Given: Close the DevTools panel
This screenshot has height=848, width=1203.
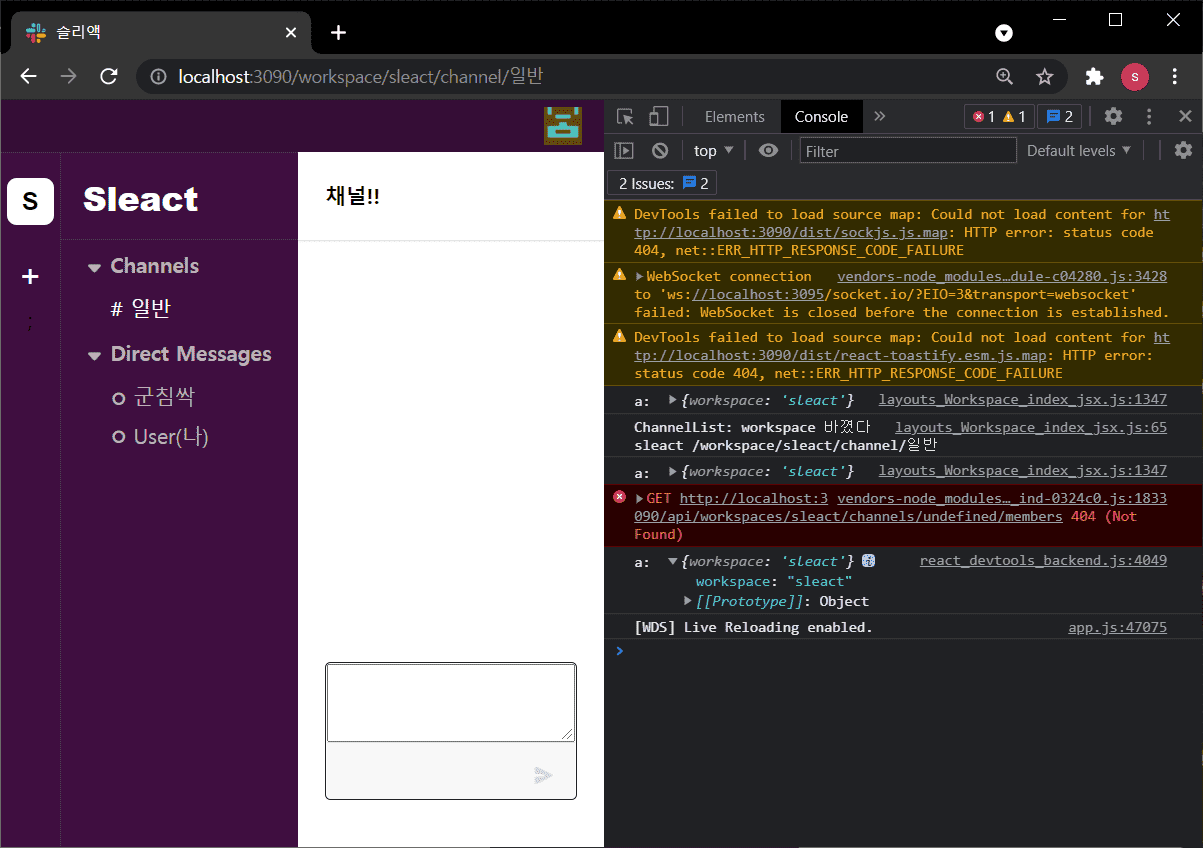Looking at the screenshot, I should [x=1185, y=116].
